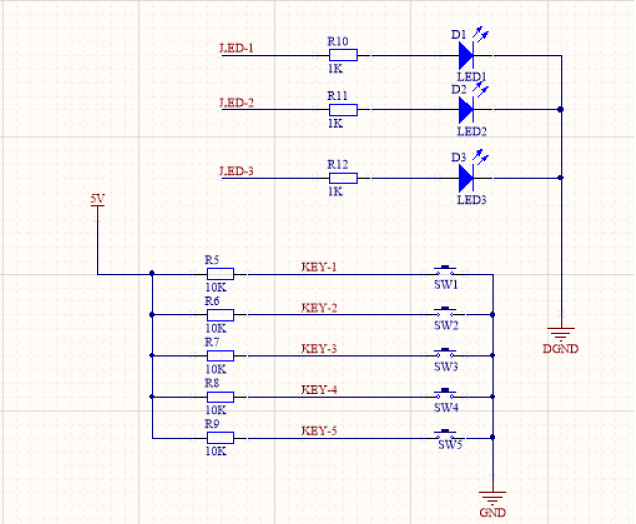Select resistor R11 symbol
Image resolution: width=636 pixels, height=524 pixels.
click(x=343, y=110)
